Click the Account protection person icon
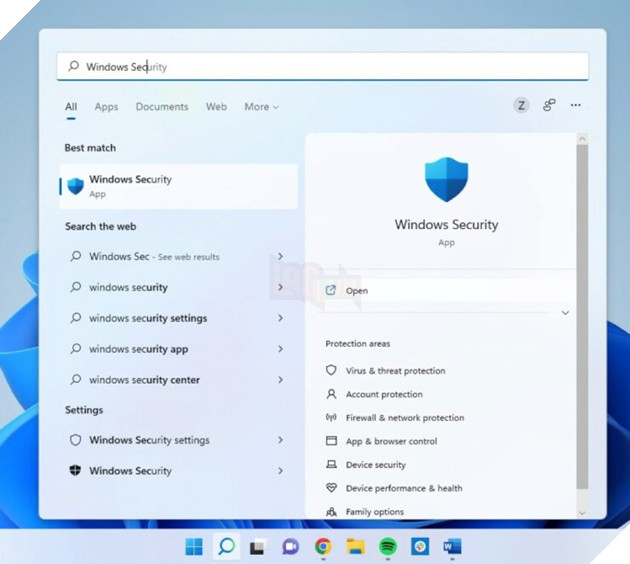Viewport: 630px width, 564px height. click(x=331, y=394)
